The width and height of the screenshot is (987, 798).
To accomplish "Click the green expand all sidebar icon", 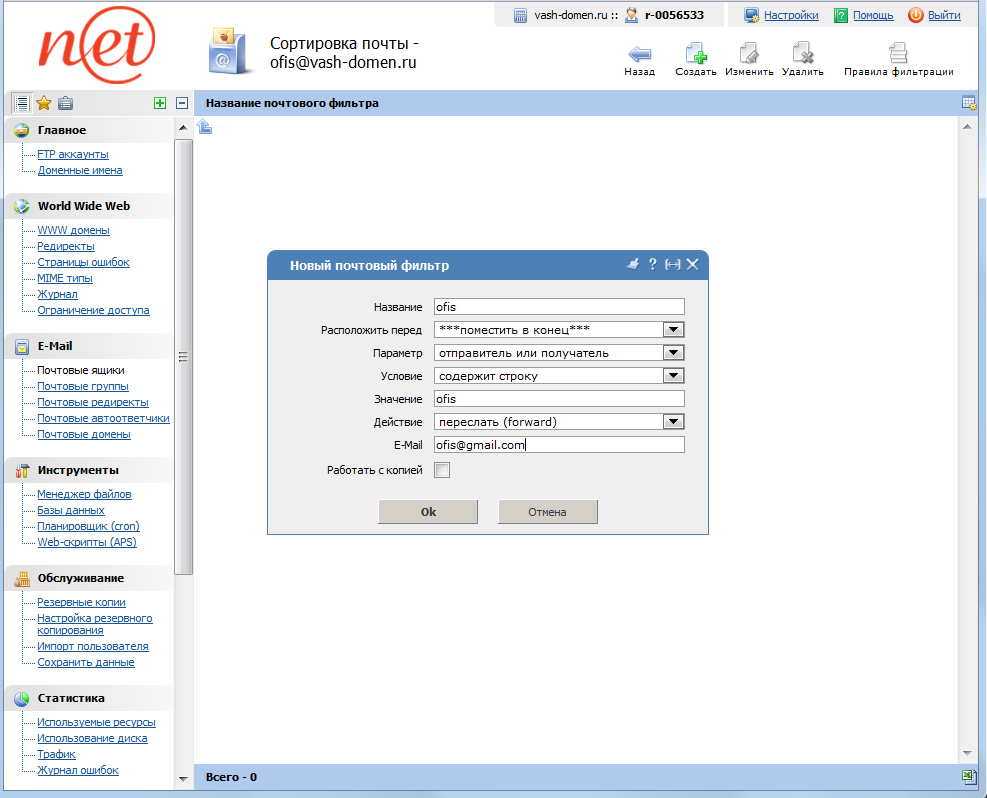I will pos(159,103).
